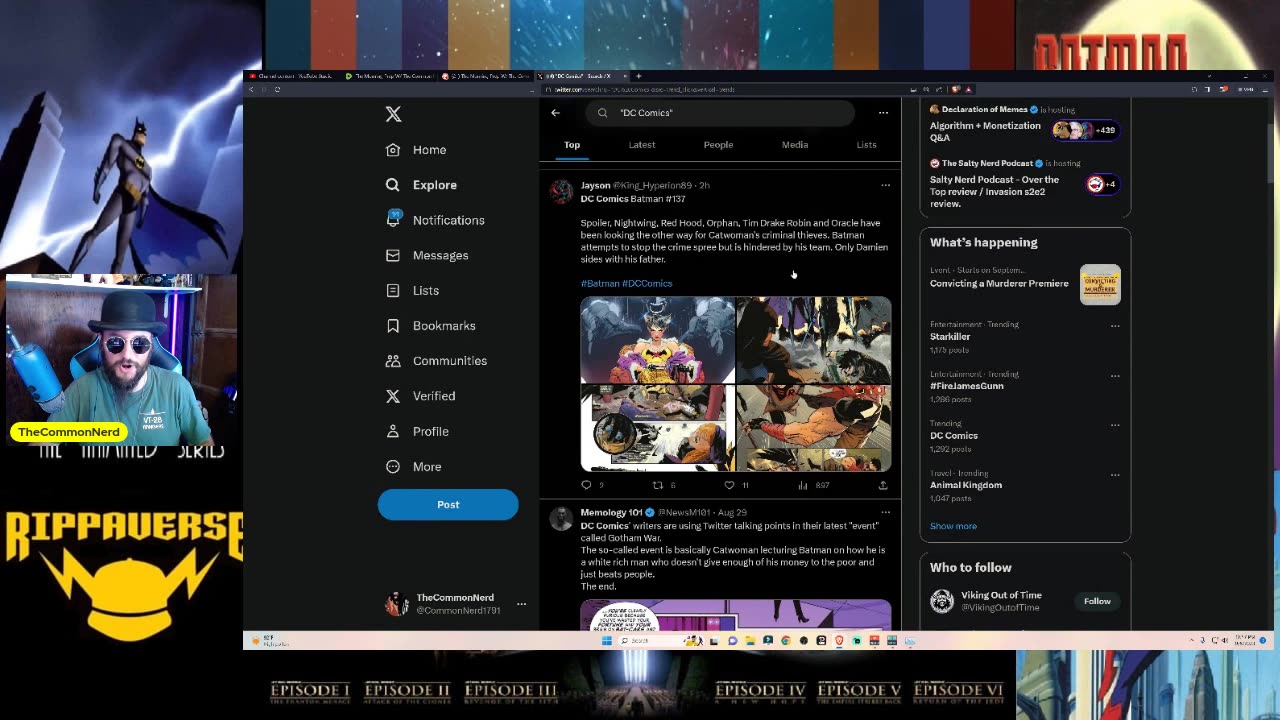
Task: Open more options on Jayson's post
Action: point(885,185)
